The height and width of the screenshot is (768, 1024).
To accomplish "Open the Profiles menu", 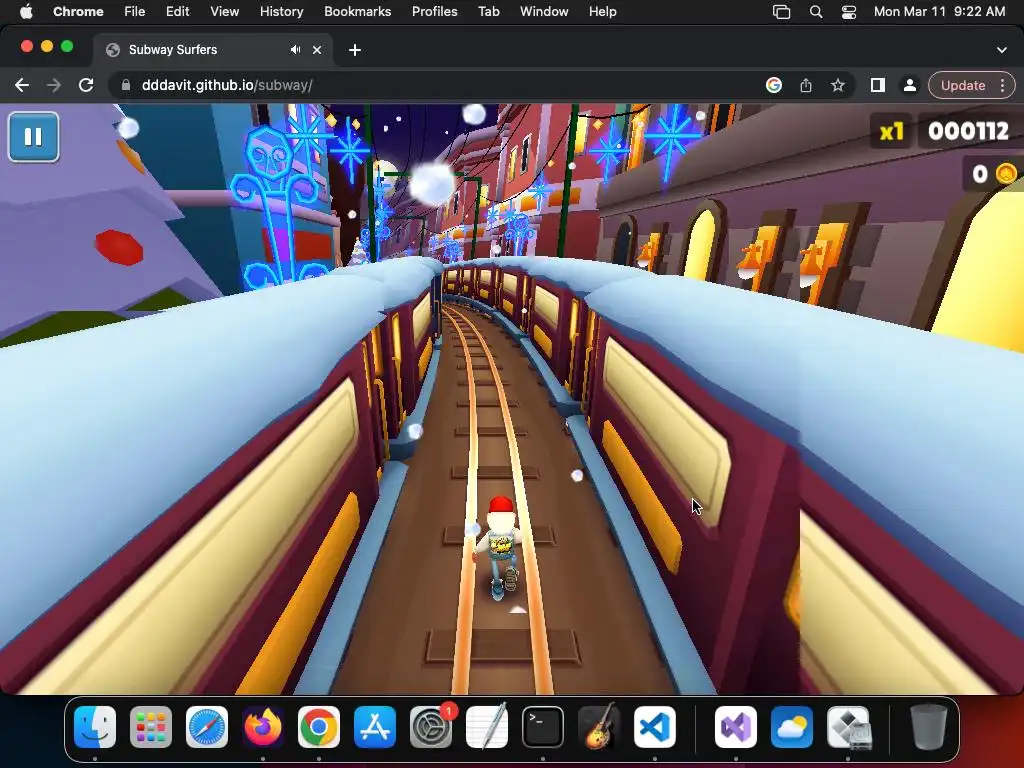I will click(x=434, y=12).
